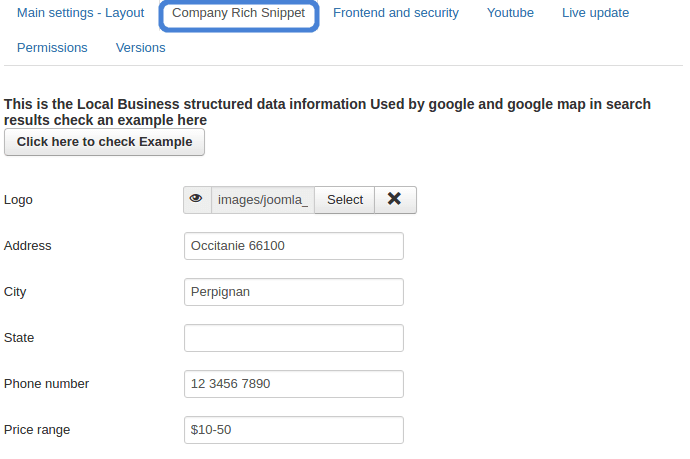Switch to the Permissions tab
This screenshot has width=690, height=459.
52,47
